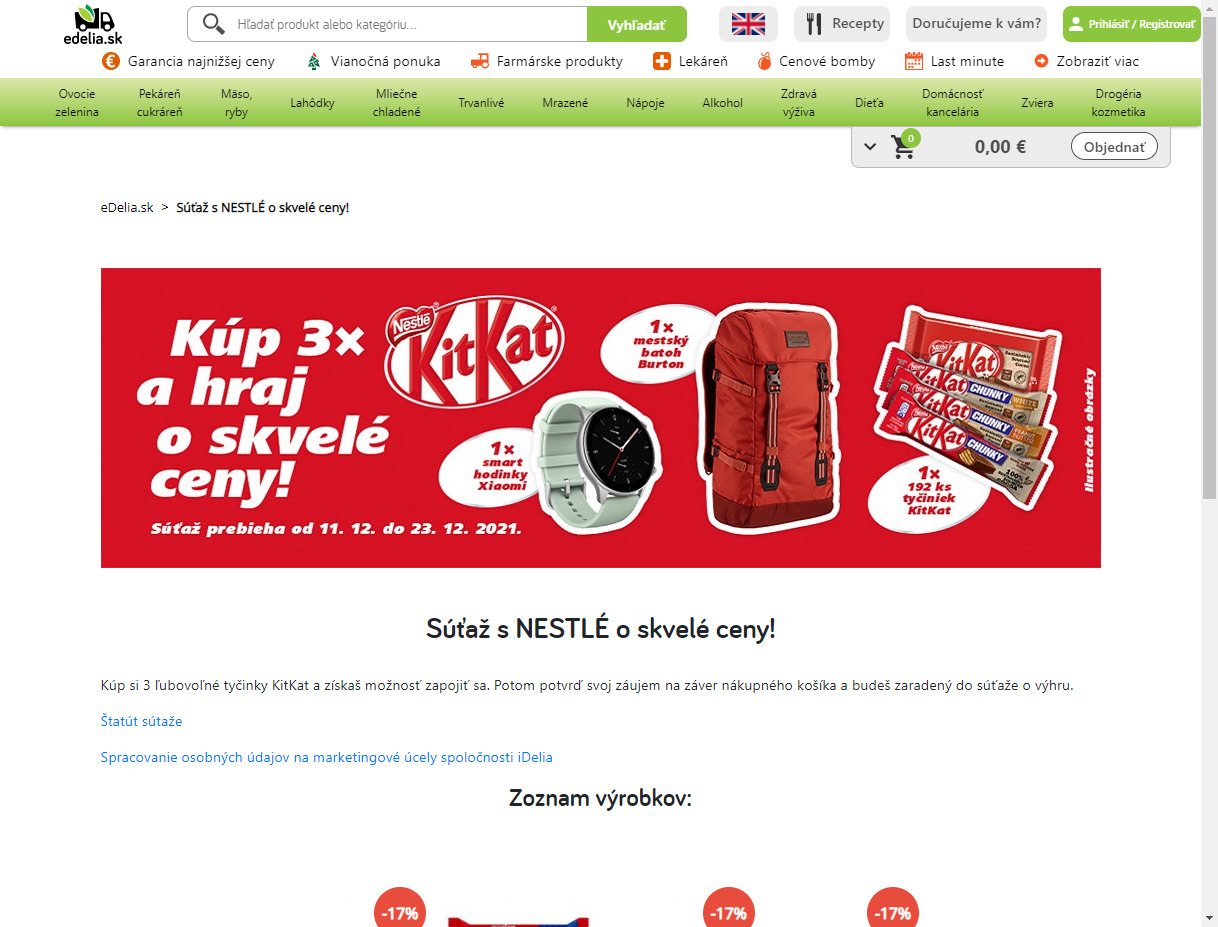Open the Alkohol category menu
Image resolution: width=1218 pixels, height=927 pixels.
(x=722, y=103)
